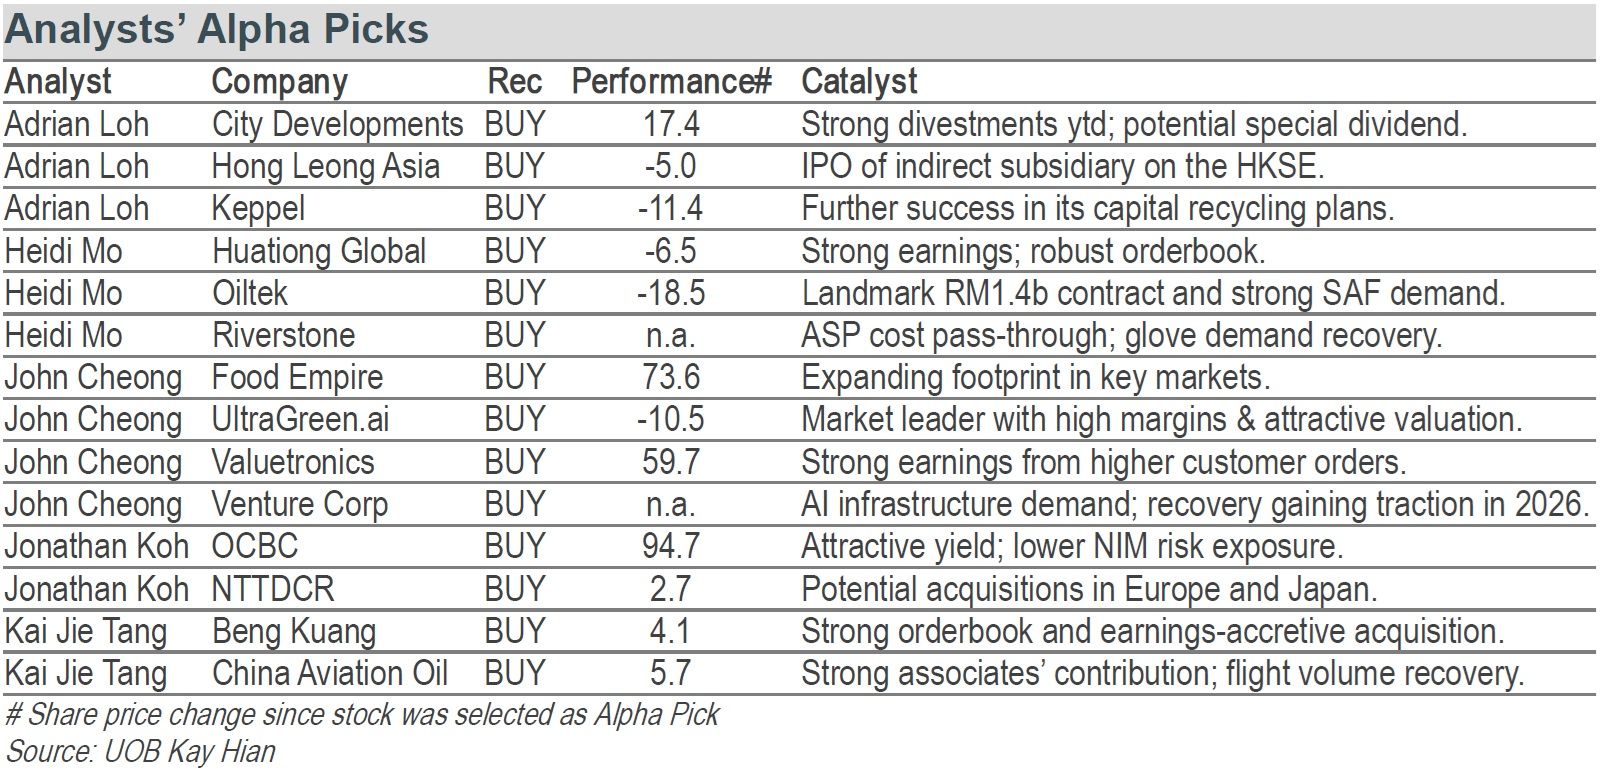Viewport: 1606px width, 770px height.
Task: Click the Riverstone catalyst description
Action: (1122, 335)
